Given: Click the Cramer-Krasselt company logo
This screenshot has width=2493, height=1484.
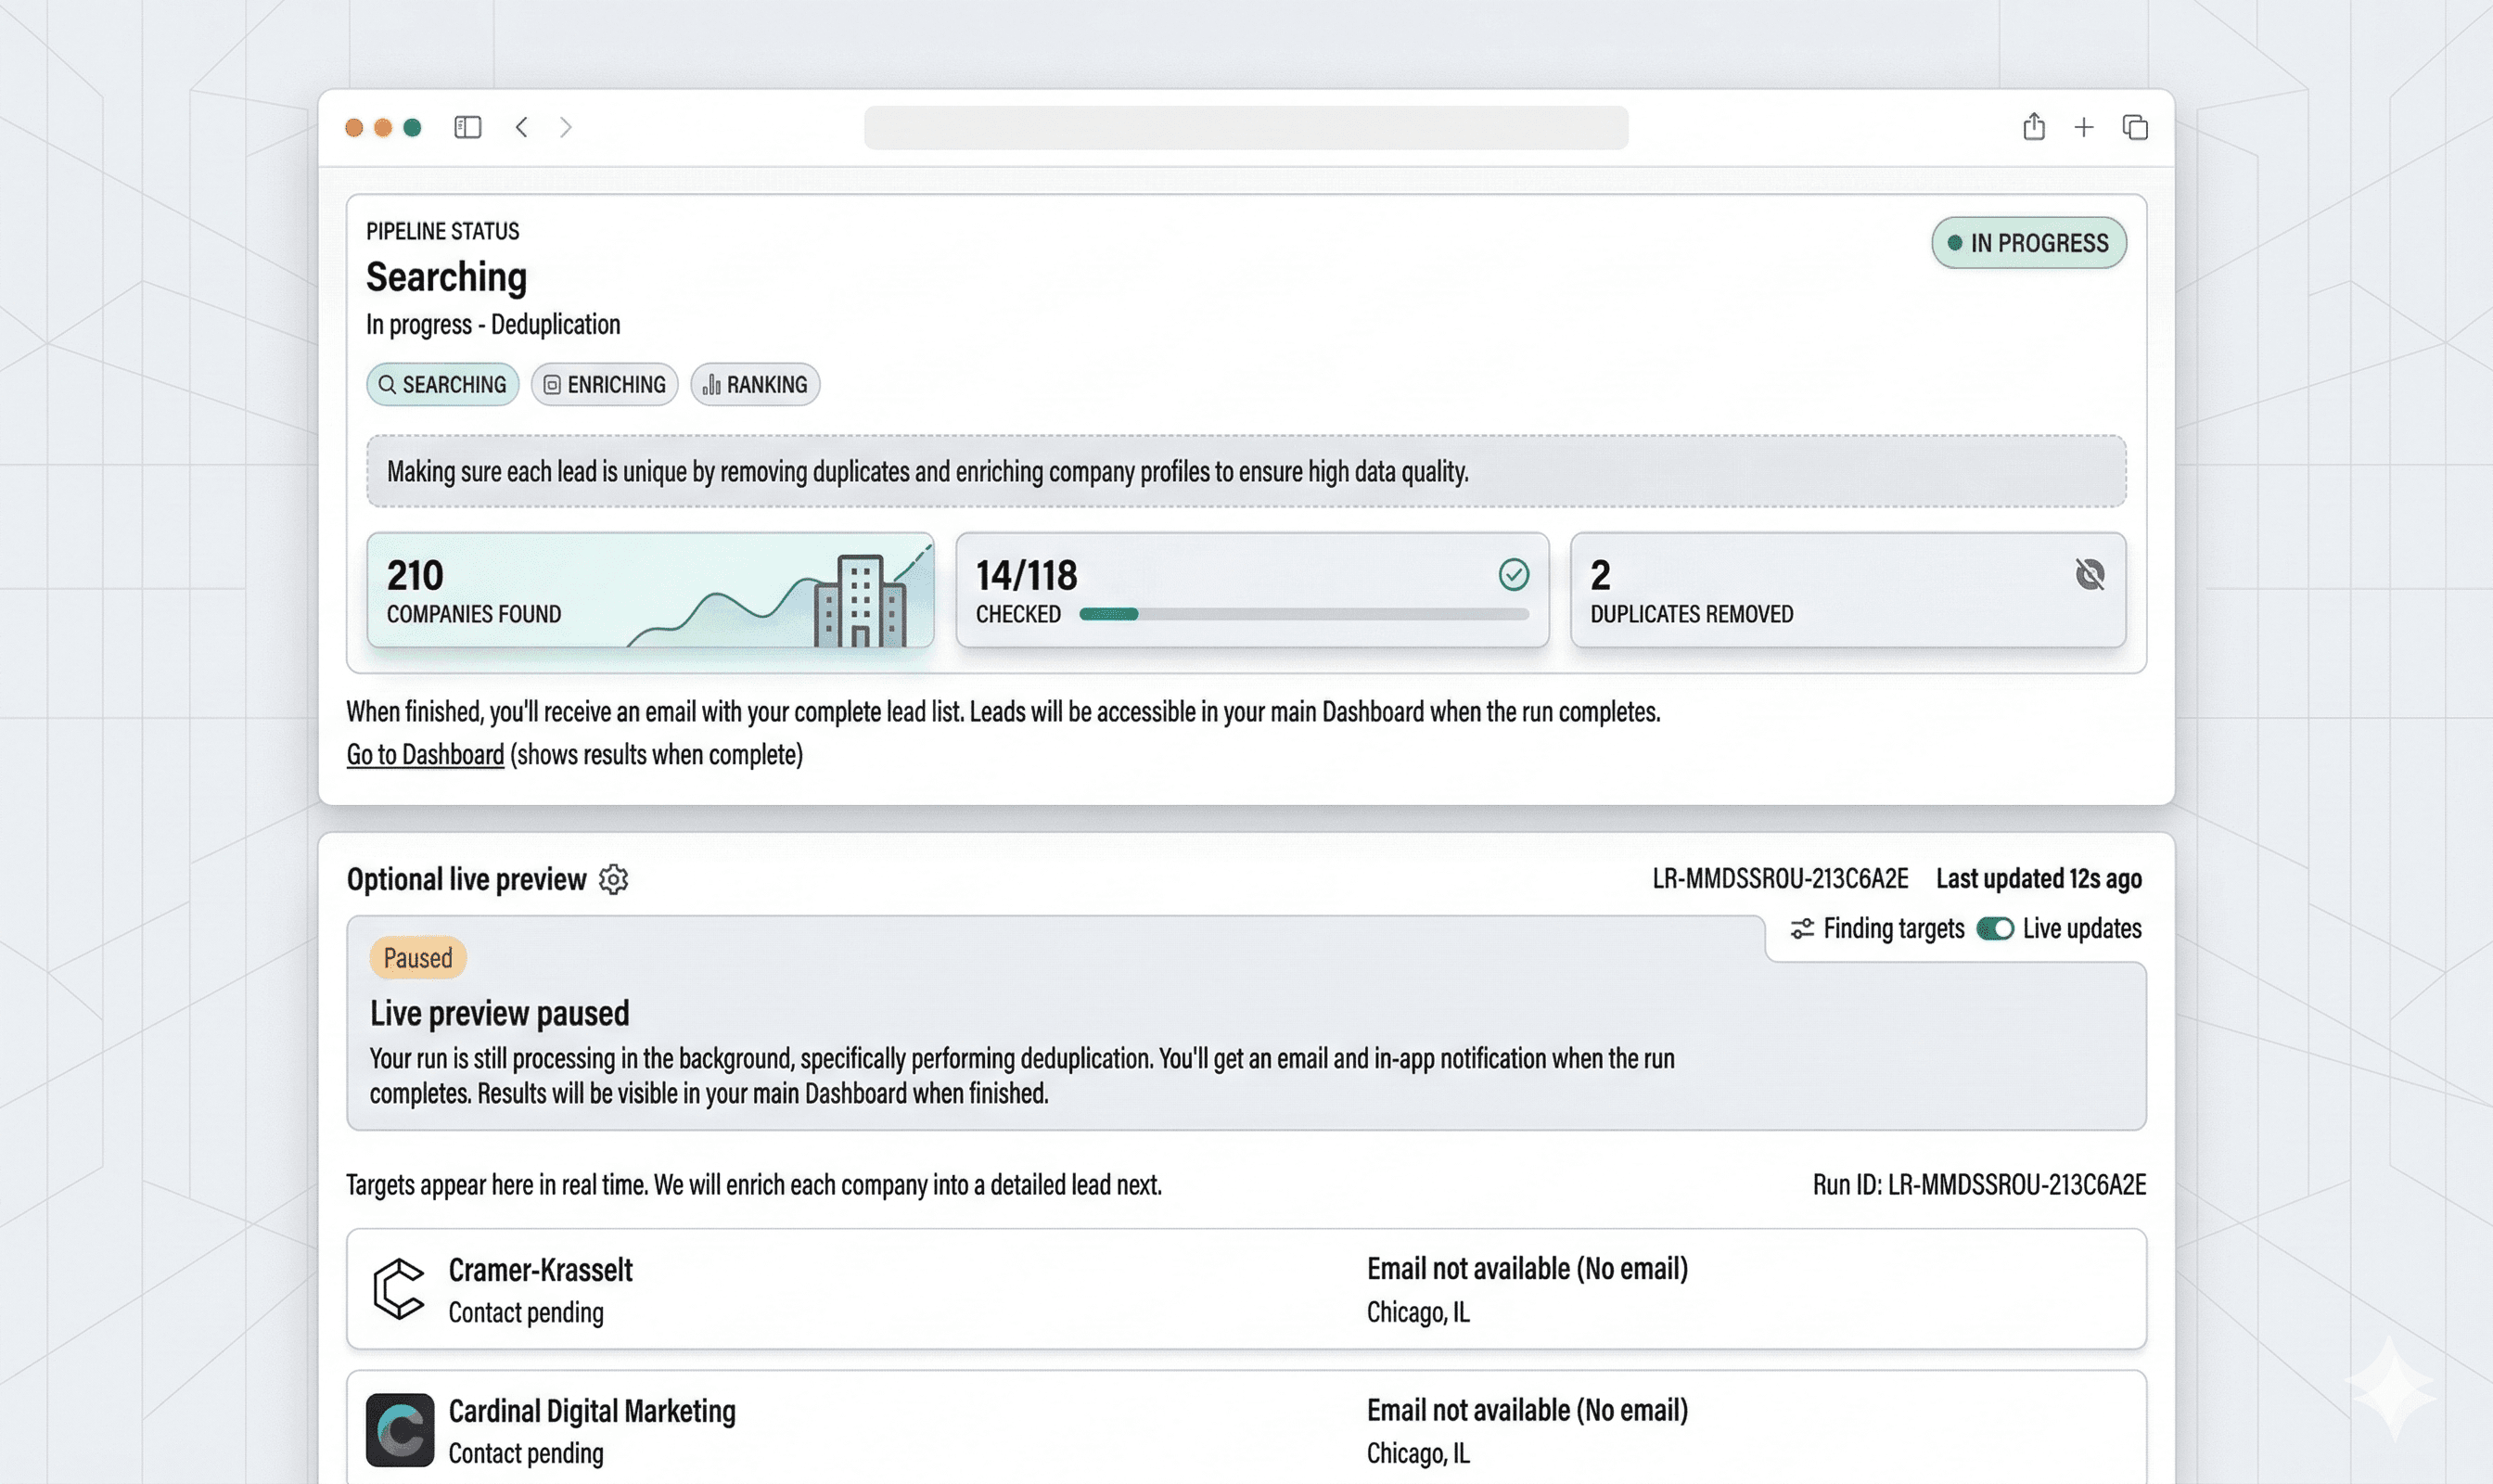Looking at the screenshot, I should (x=400, y=1290).
